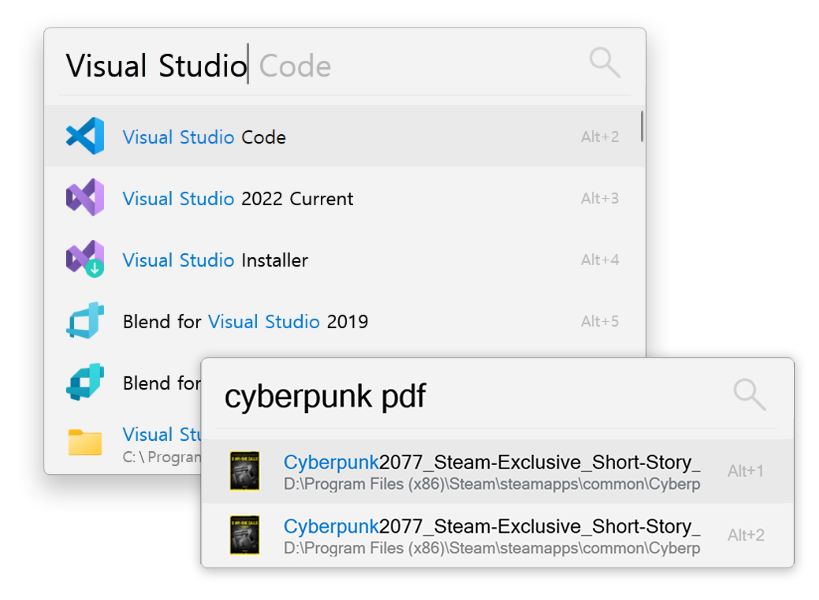
Task: Click the magnifier icon beside cyberpunk pdf query
Action: (x=749, y=394)
